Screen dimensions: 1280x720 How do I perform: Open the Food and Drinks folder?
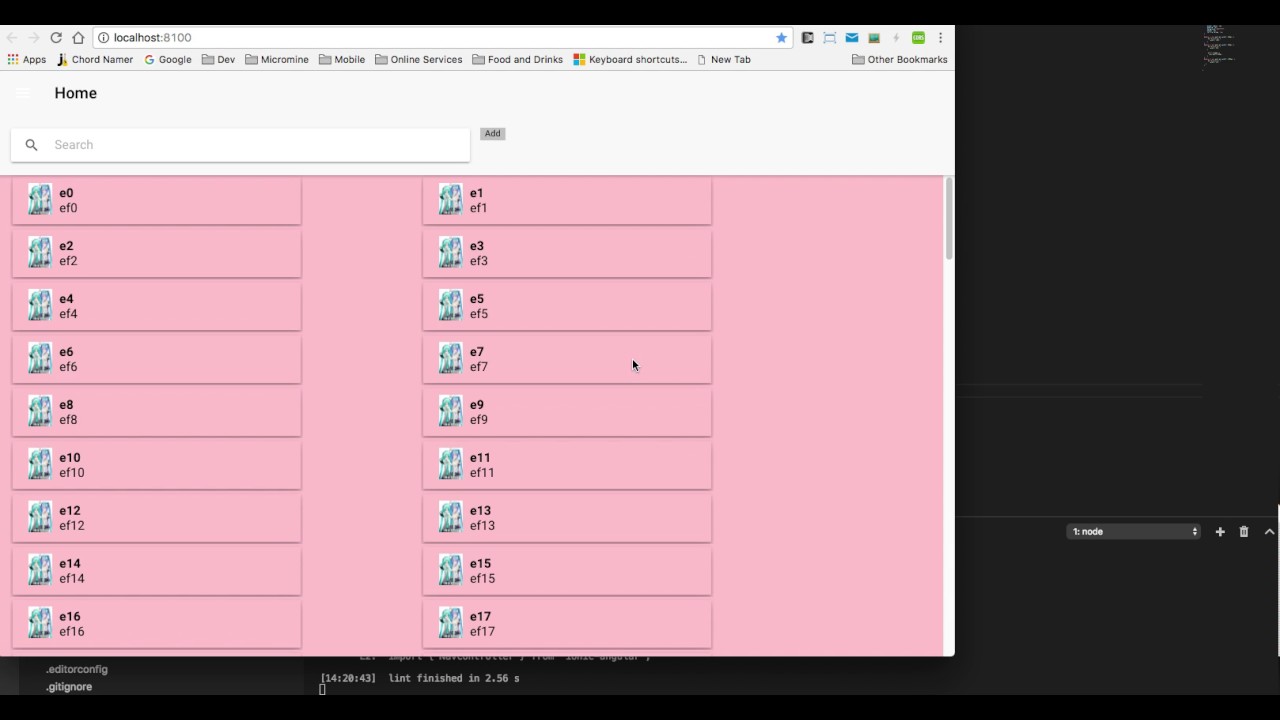tap(517, 60)
